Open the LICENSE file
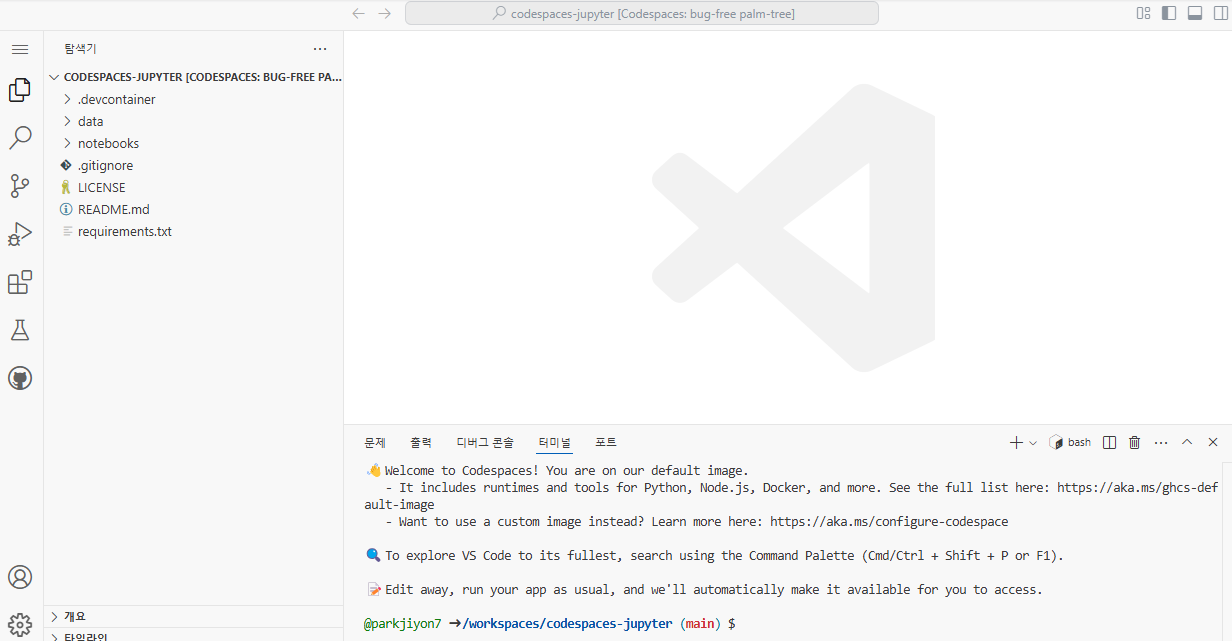Screen dimensions: 1232x641 click(x=194, y=187)
